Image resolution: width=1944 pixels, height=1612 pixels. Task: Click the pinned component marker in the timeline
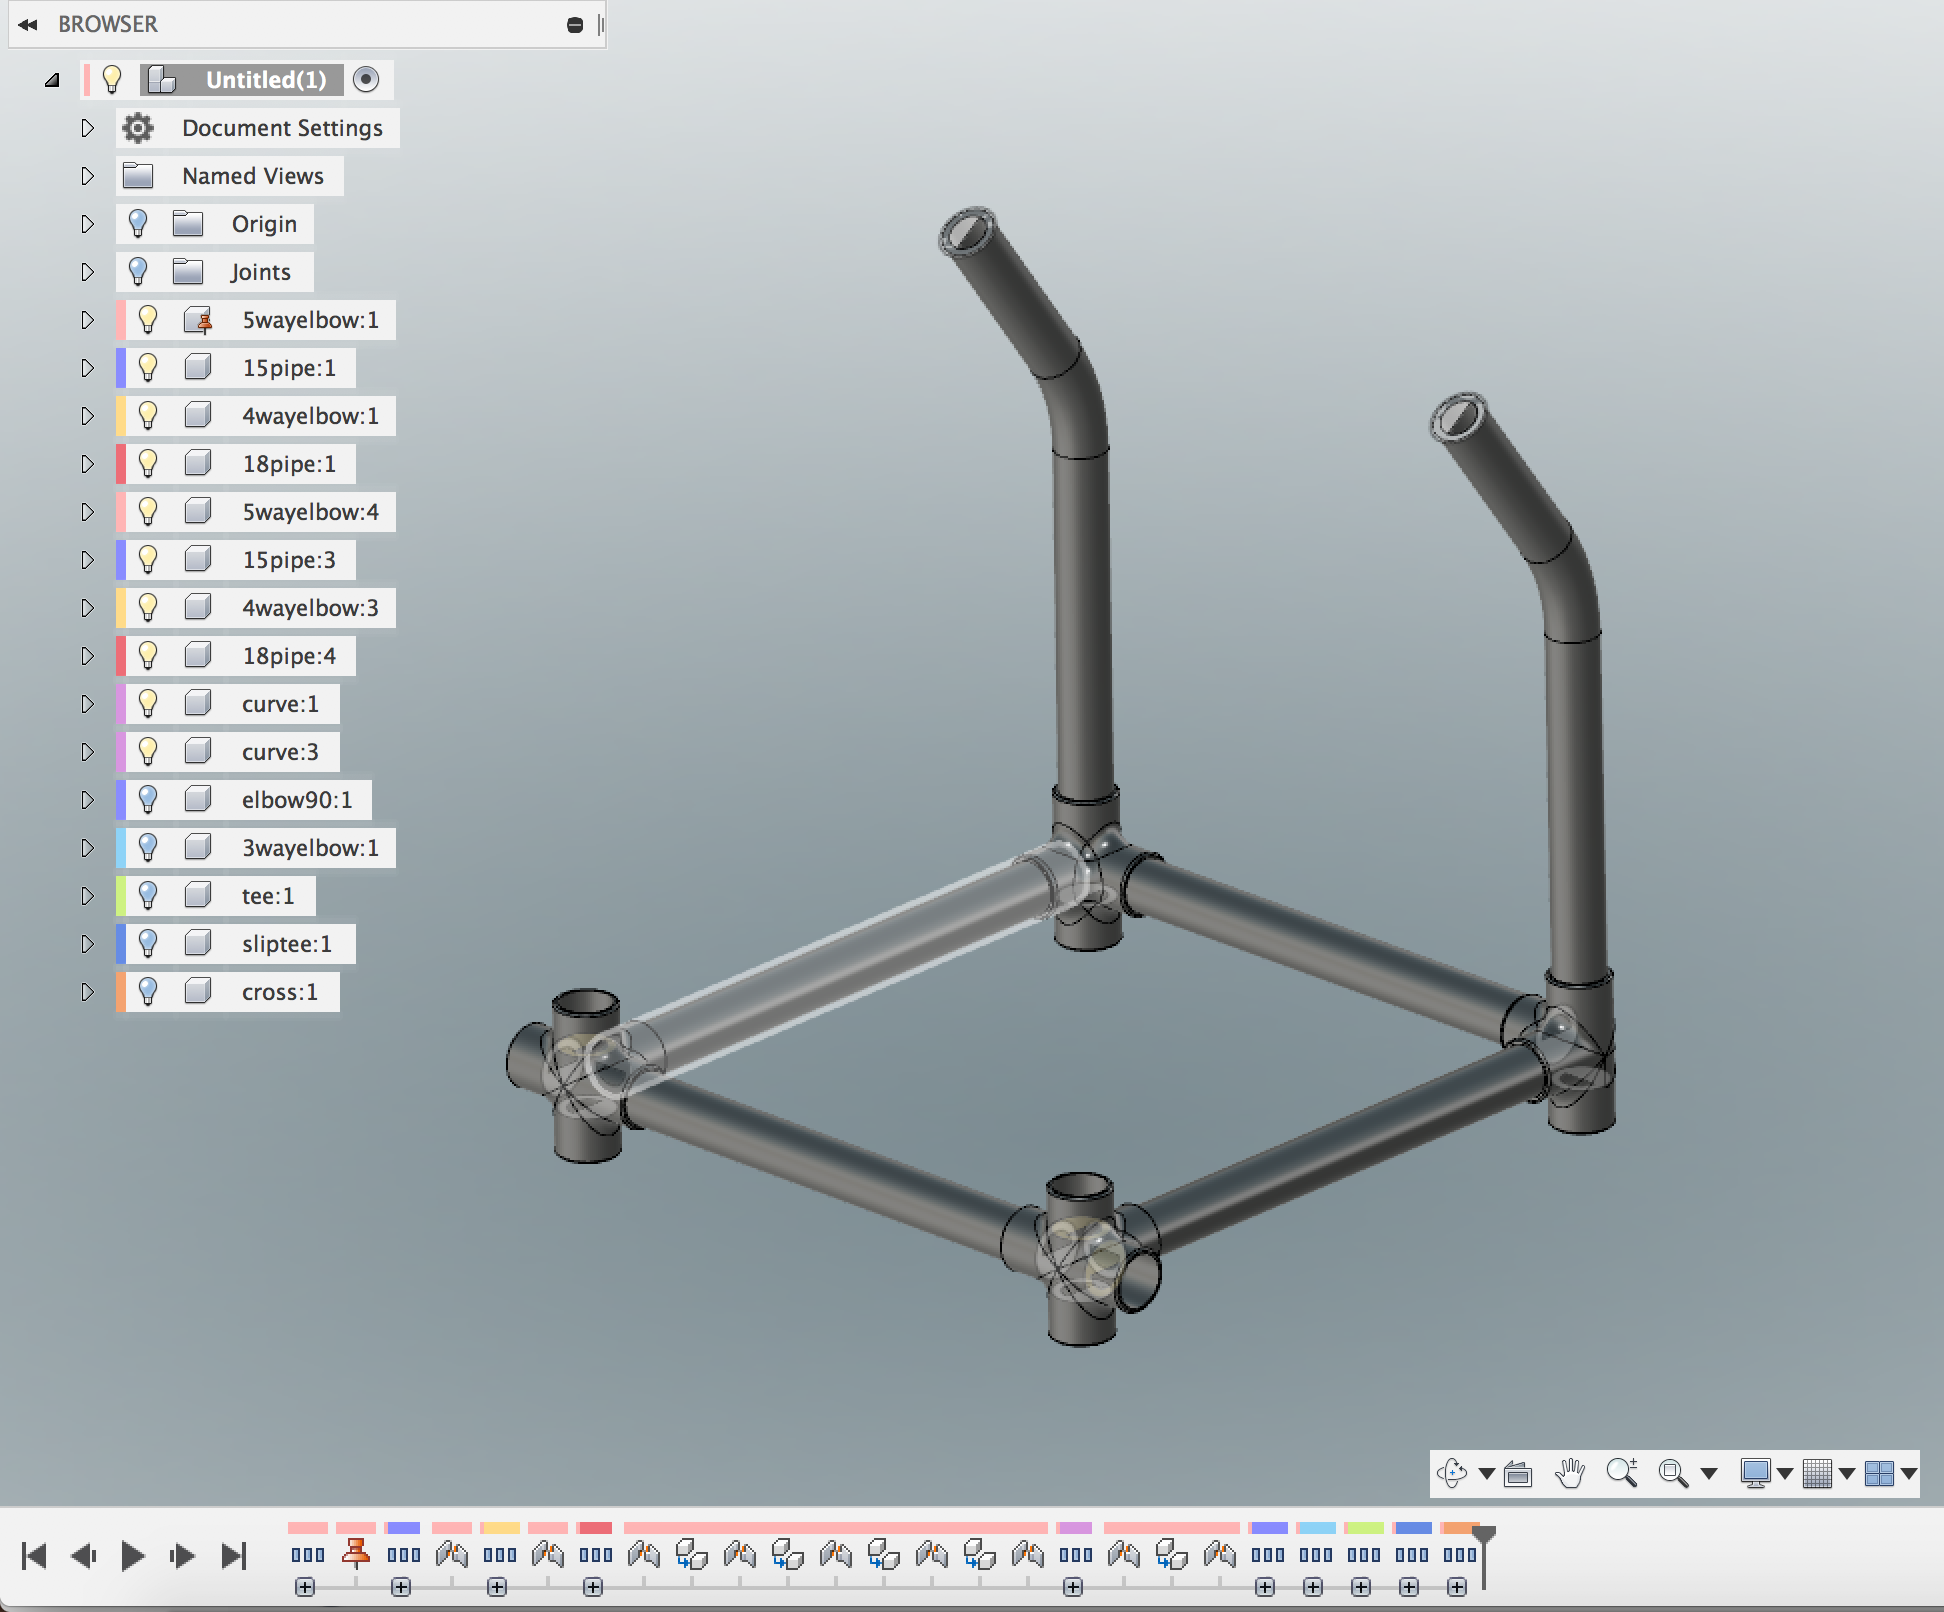coord(355,1554)
